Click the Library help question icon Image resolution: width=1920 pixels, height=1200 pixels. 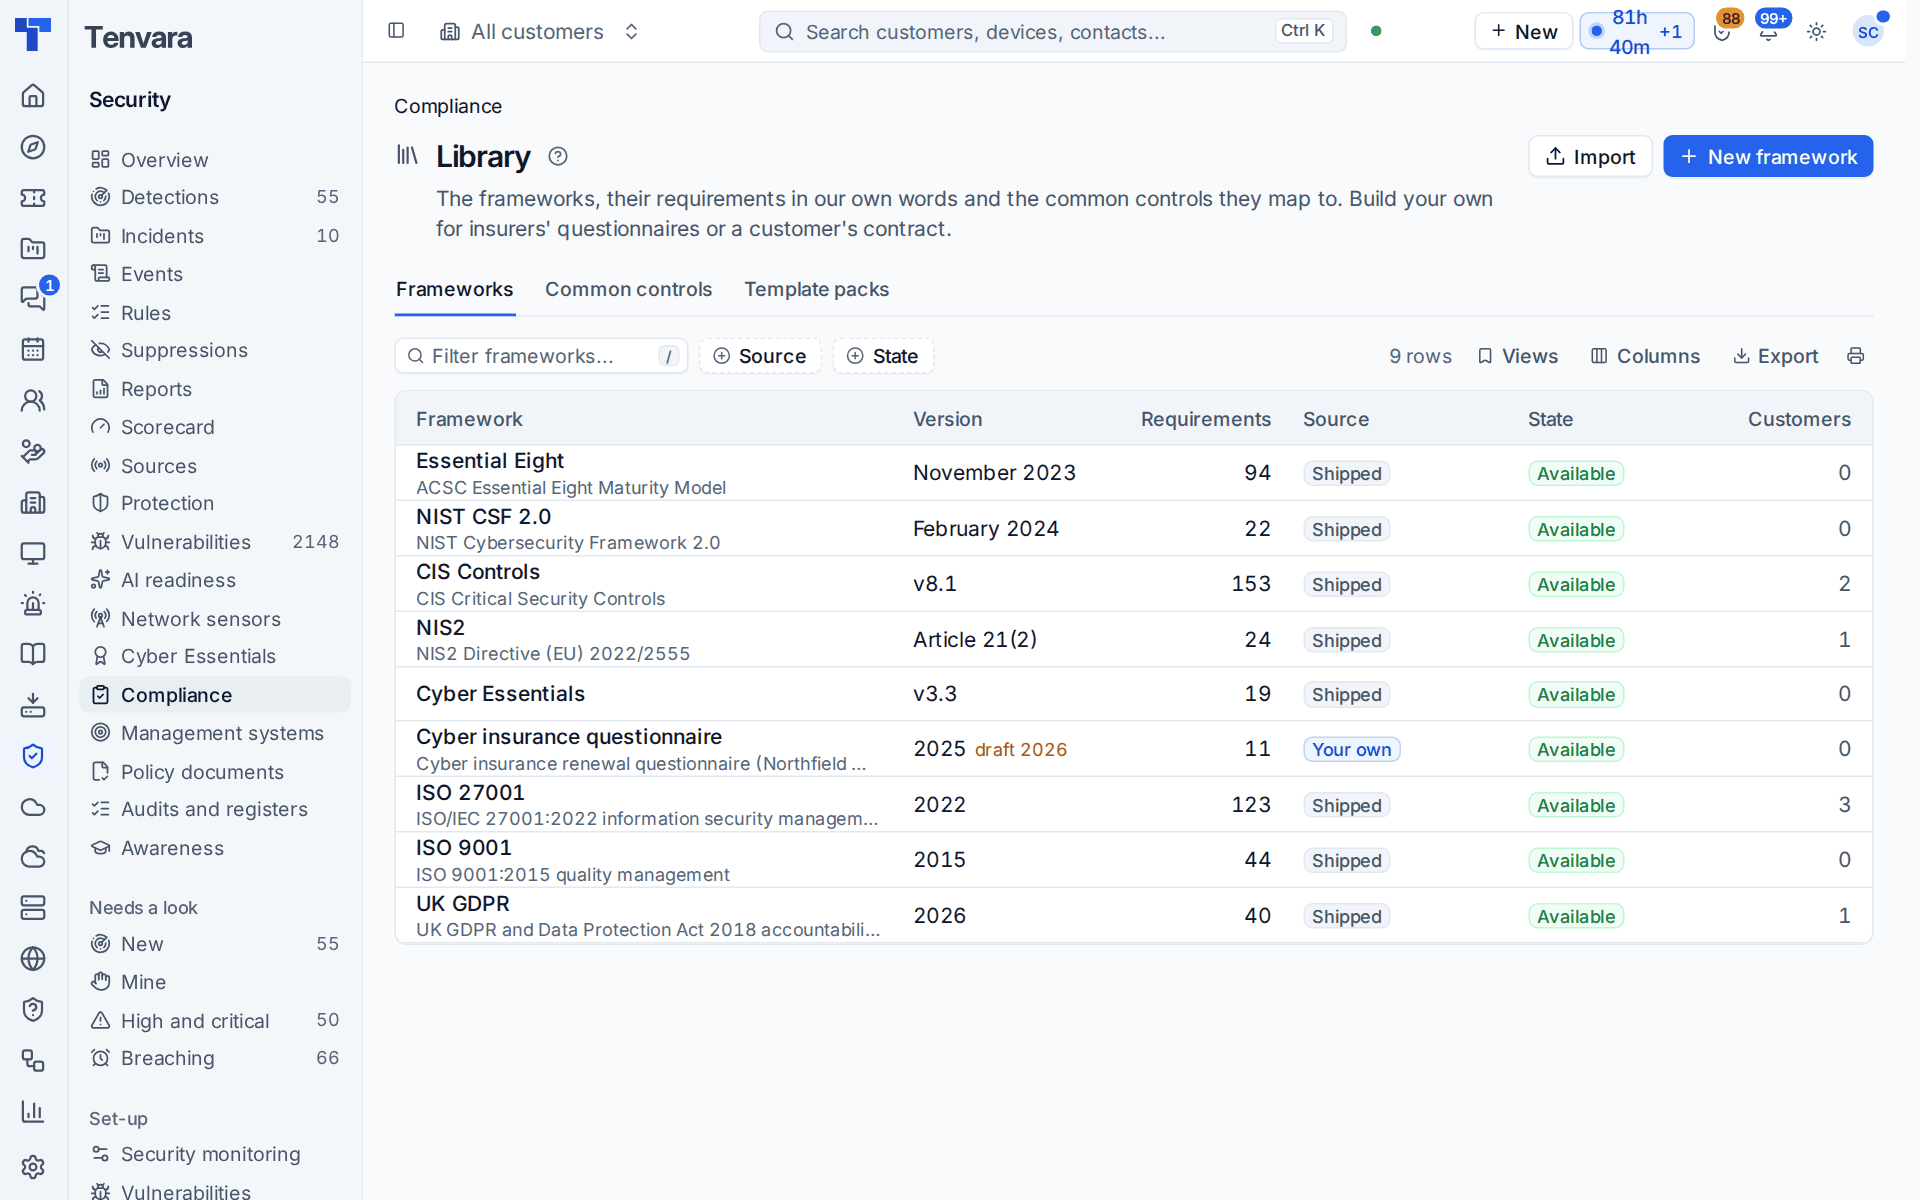point(558,156)
